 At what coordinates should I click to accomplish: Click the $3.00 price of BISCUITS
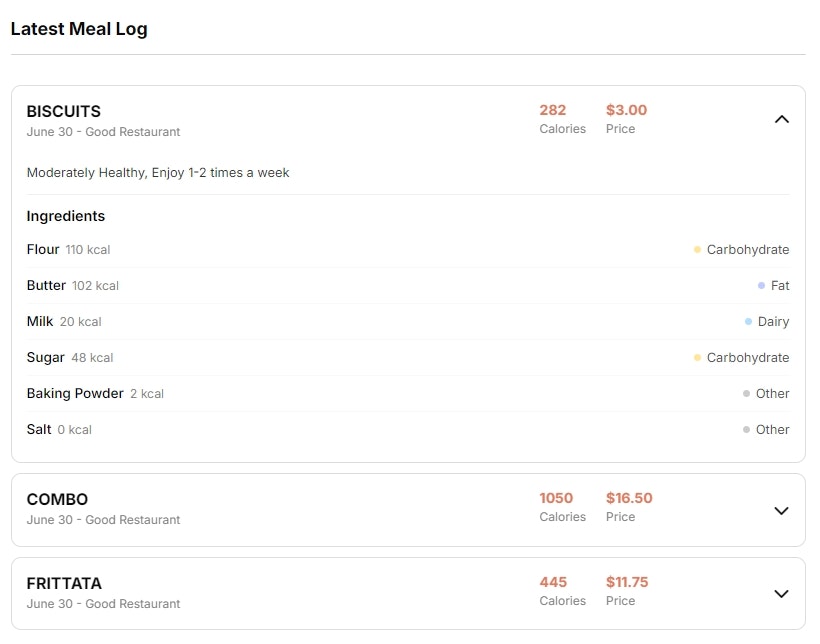[626, 110]
